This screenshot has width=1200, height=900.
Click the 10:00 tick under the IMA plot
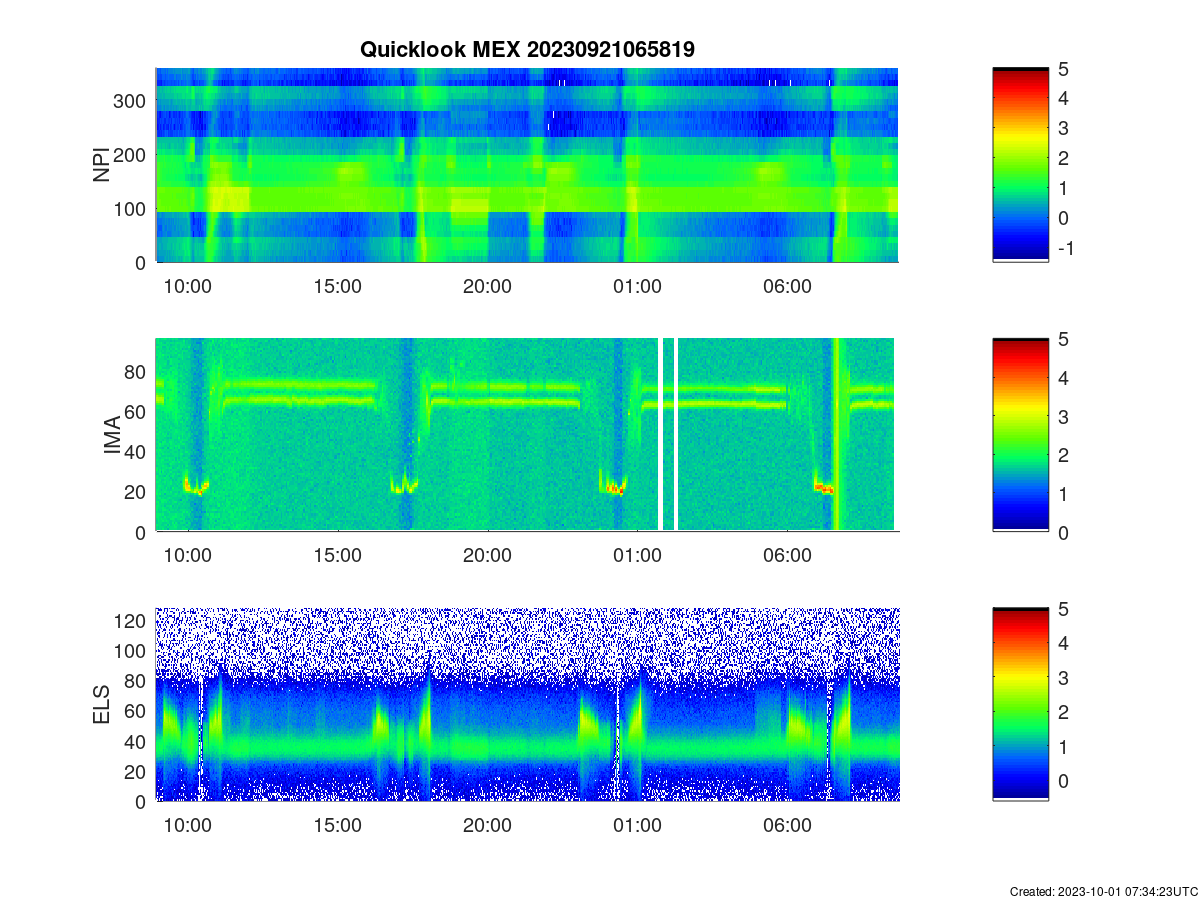pyautogui.click(x=187, y=556)
